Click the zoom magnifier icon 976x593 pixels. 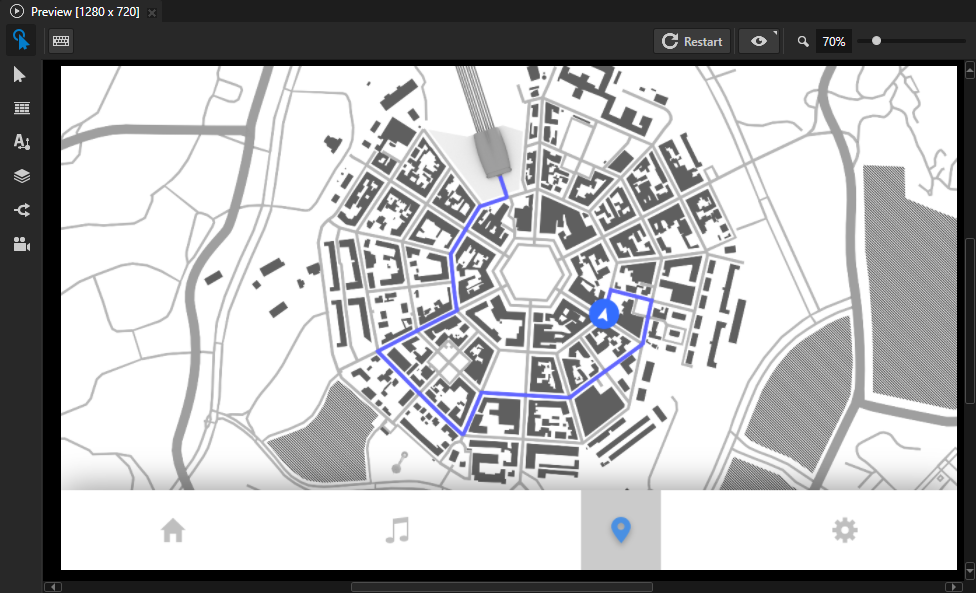802,41
